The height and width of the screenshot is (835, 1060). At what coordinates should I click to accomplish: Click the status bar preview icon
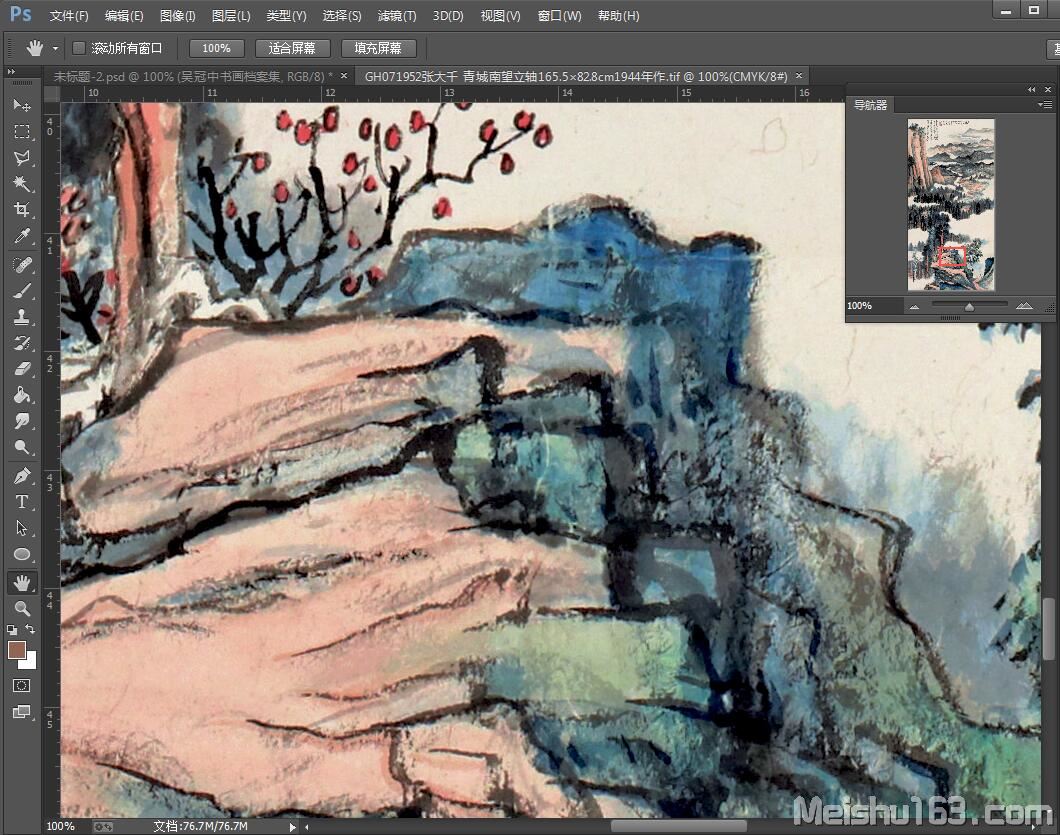(x=103, y=826)
